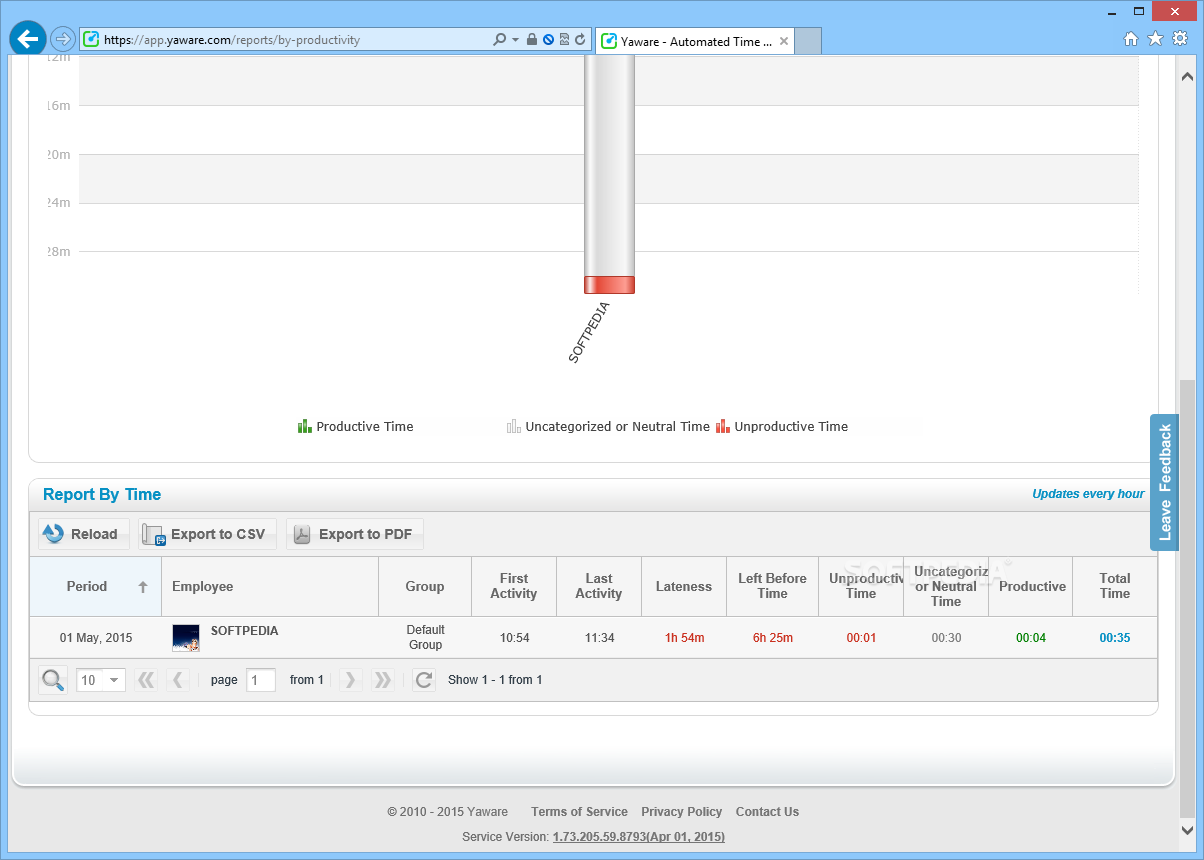1204x860 pixels.
Task: Click the Default Group cell
Action: pos(425,638)
